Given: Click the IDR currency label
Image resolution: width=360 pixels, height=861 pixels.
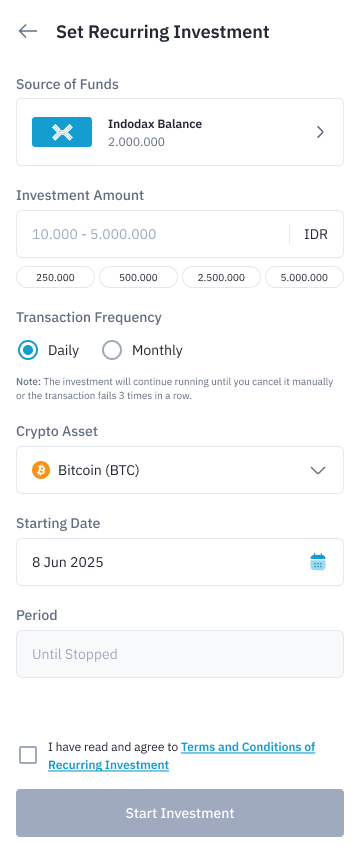Looking at the screenshot, I should pyautogui.click(x=316, y=234).
